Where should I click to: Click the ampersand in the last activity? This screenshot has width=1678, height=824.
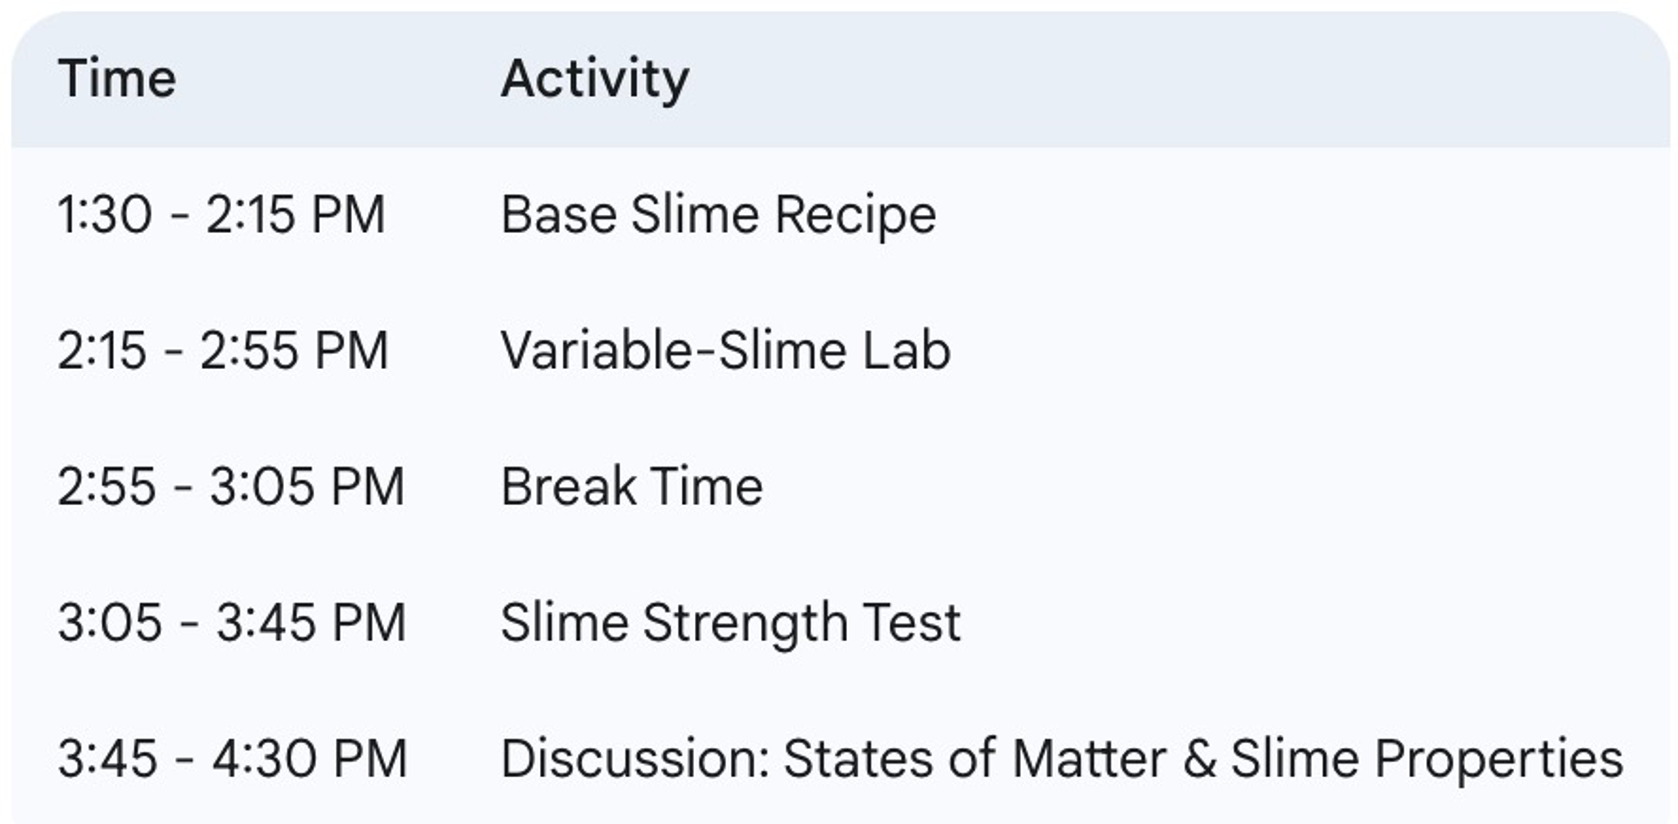[x=1199, y=759]
